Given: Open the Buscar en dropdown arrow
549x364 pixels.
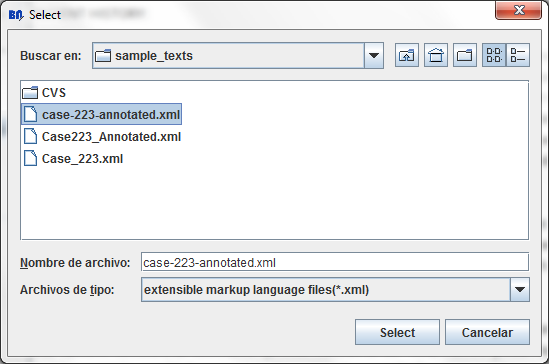Looking at the screenshot, I should pos(374,55).
